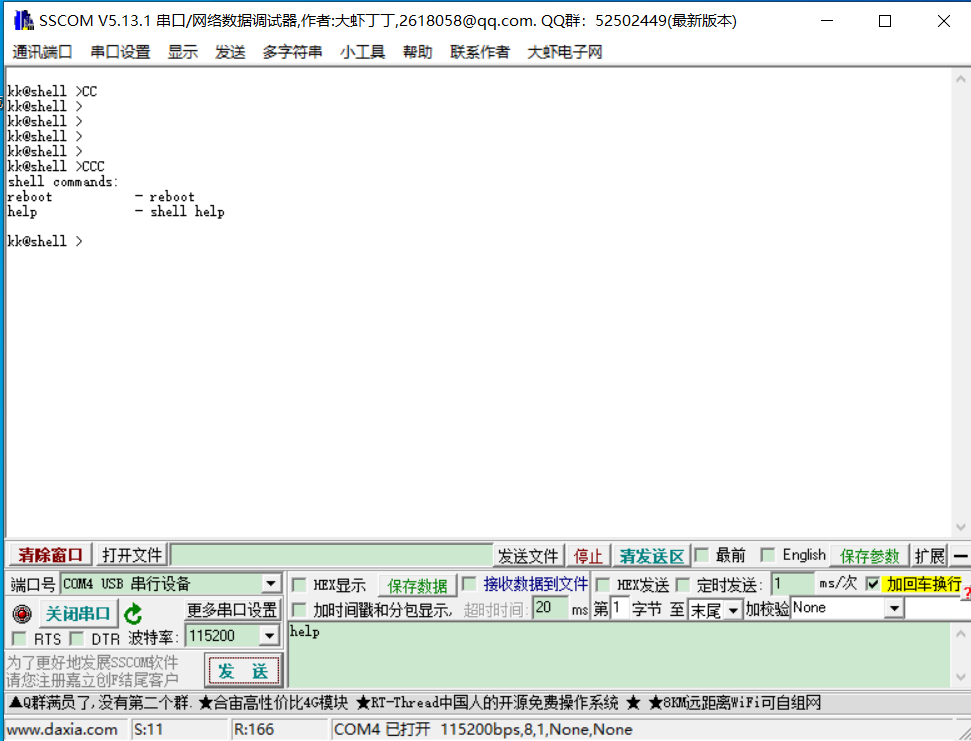This screenshot has height=741, width=971.
Task: Open the 小工具 menu
Action: click(362, 52)
